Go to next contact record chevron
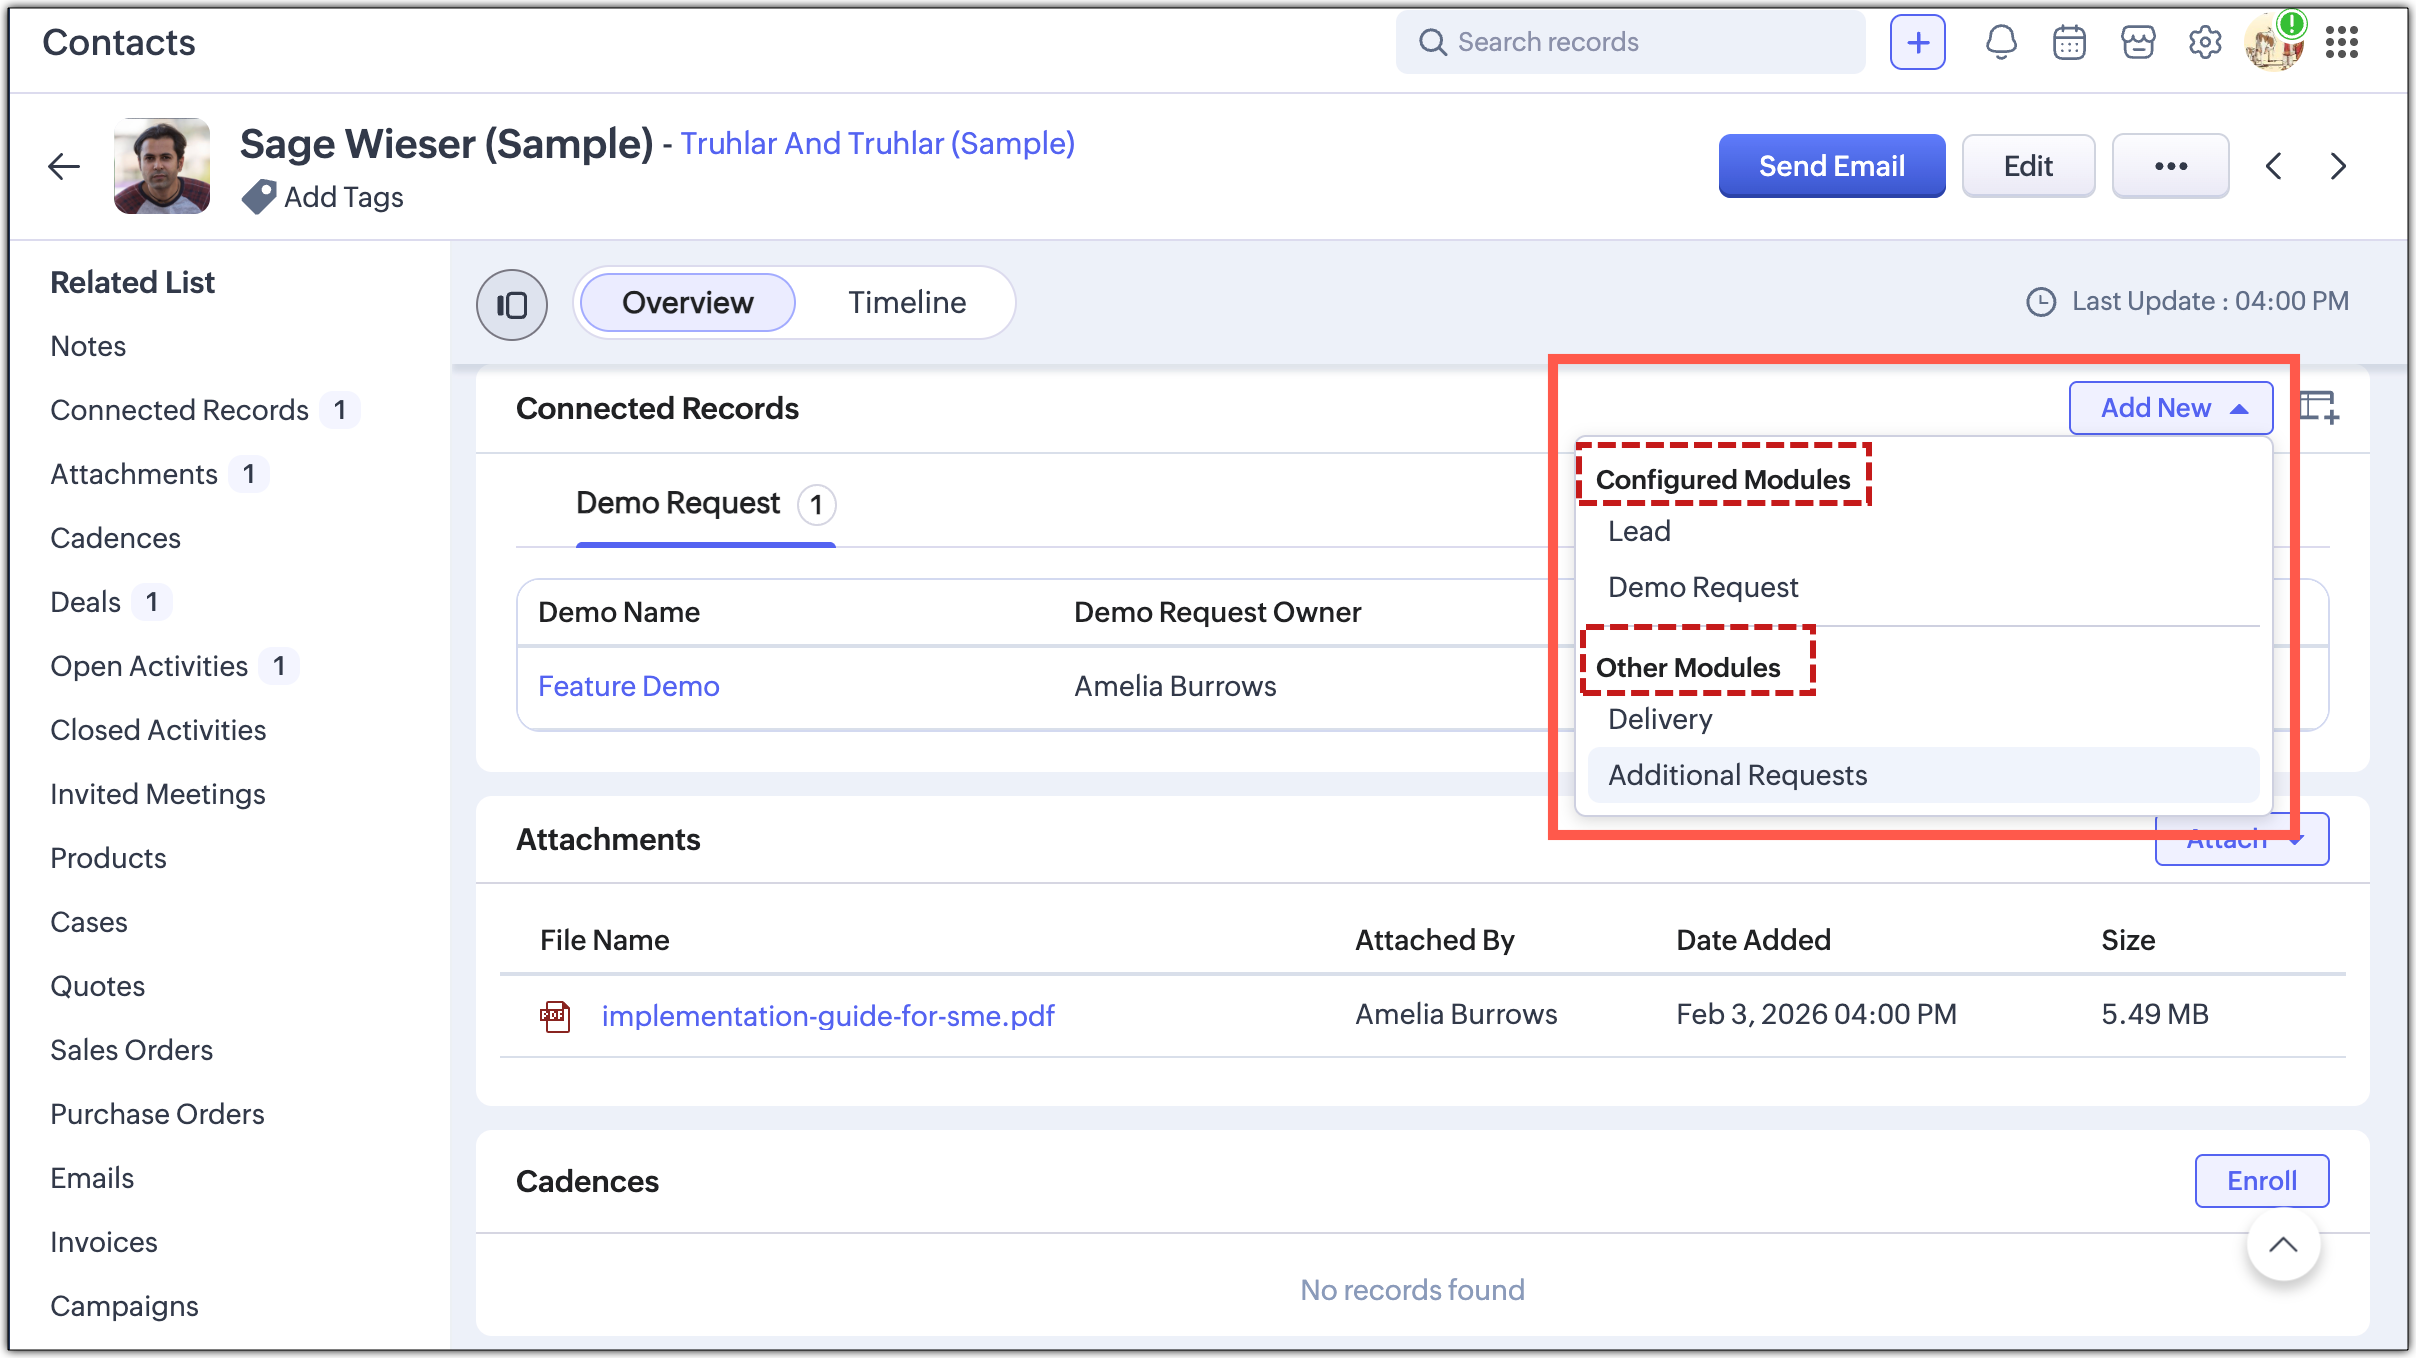Viewport: 2416px width, 1358px height. 2338,166
